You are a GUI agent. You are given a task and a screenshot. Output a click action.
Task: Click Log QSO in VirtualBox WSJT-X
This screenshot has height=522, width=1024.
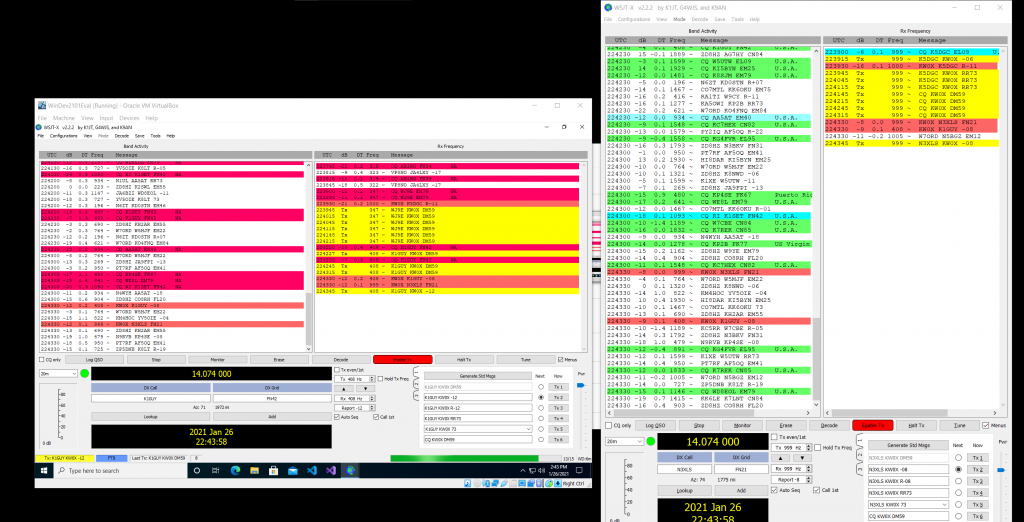tap(94, 359)
